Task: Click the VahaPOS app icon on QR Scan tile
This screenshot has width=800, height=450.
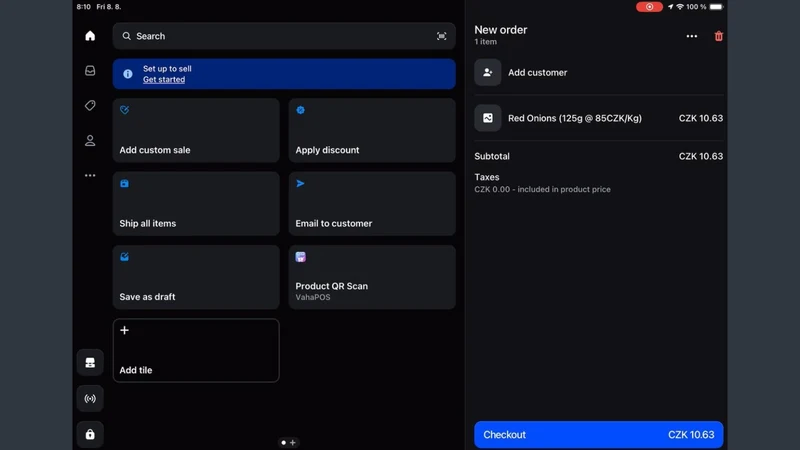Action: coord(301,257)
